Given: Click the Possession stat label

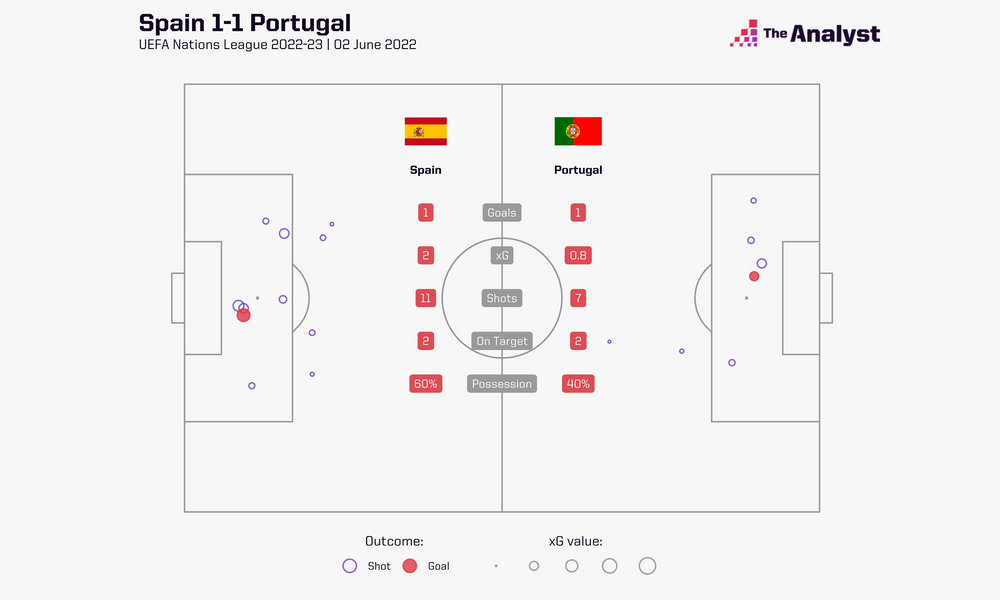Looking at the screenshot, I should point(502,384).
